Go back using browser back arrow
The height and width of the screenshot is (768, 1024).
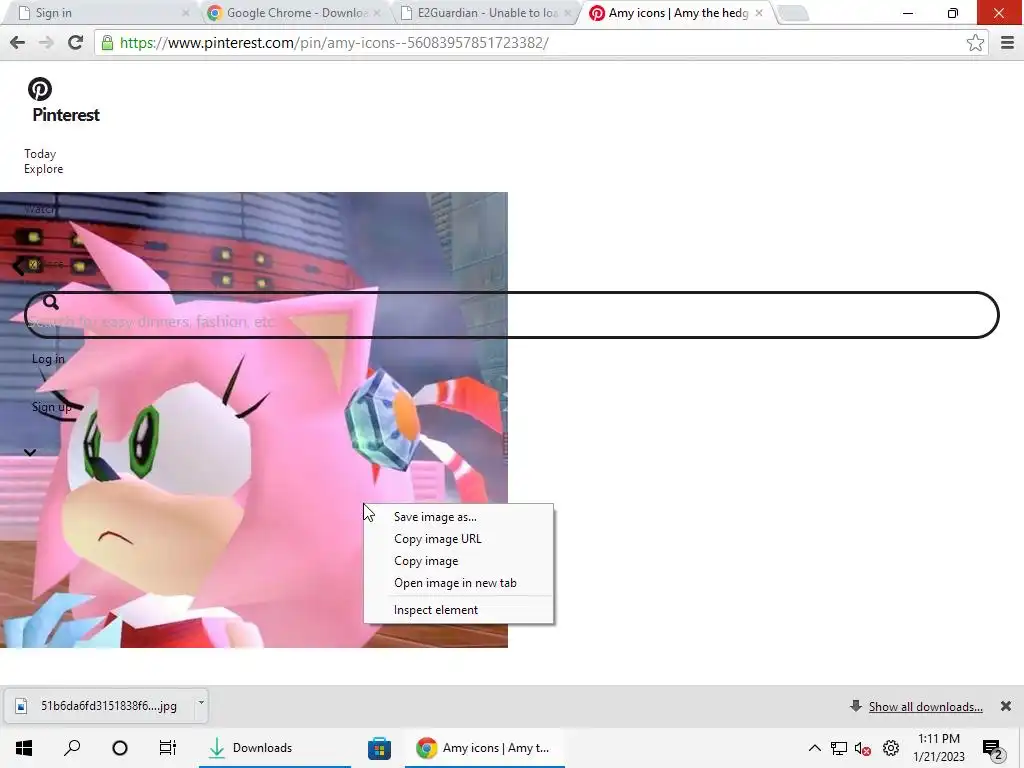[18, 43]
